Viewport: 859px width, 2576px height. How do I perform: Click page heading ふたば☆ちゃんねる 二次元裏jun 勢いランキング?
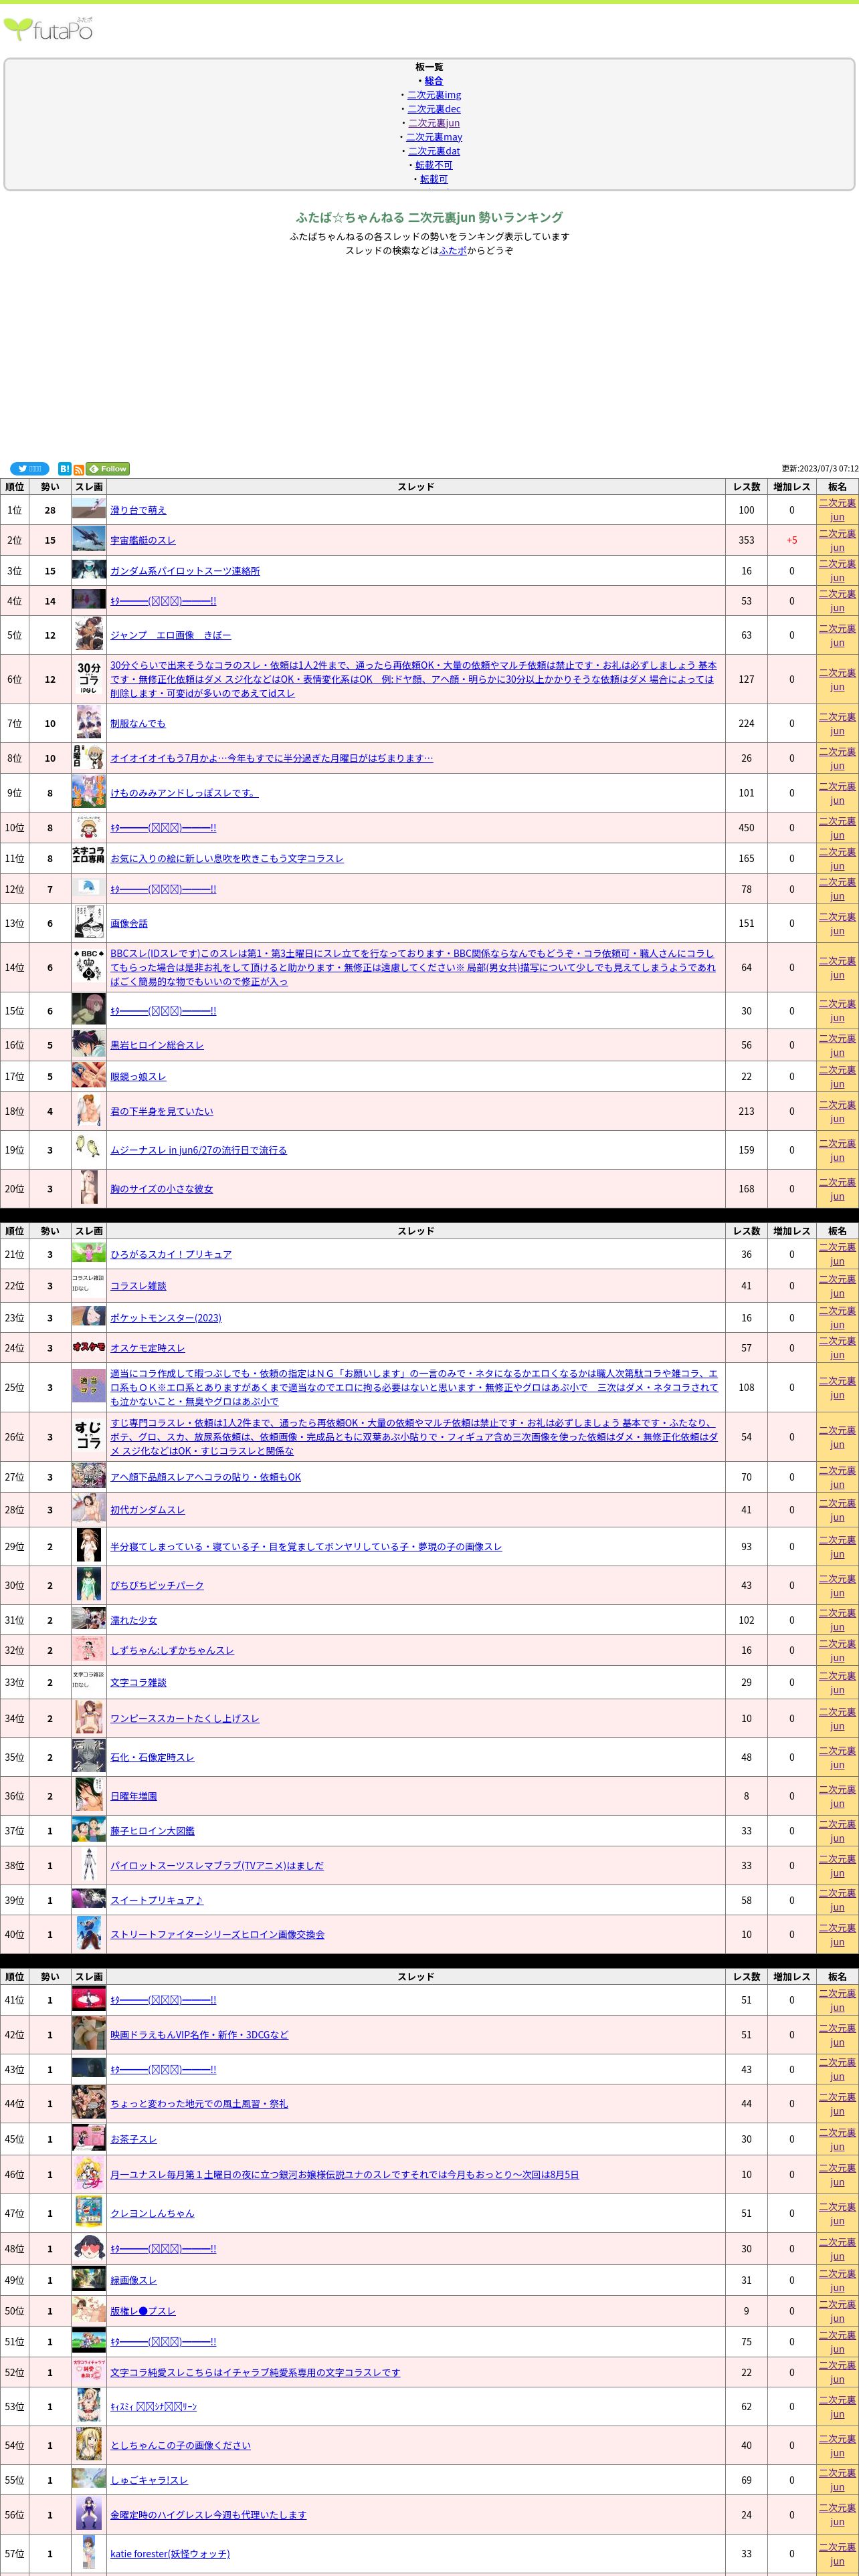pos(430,217)
